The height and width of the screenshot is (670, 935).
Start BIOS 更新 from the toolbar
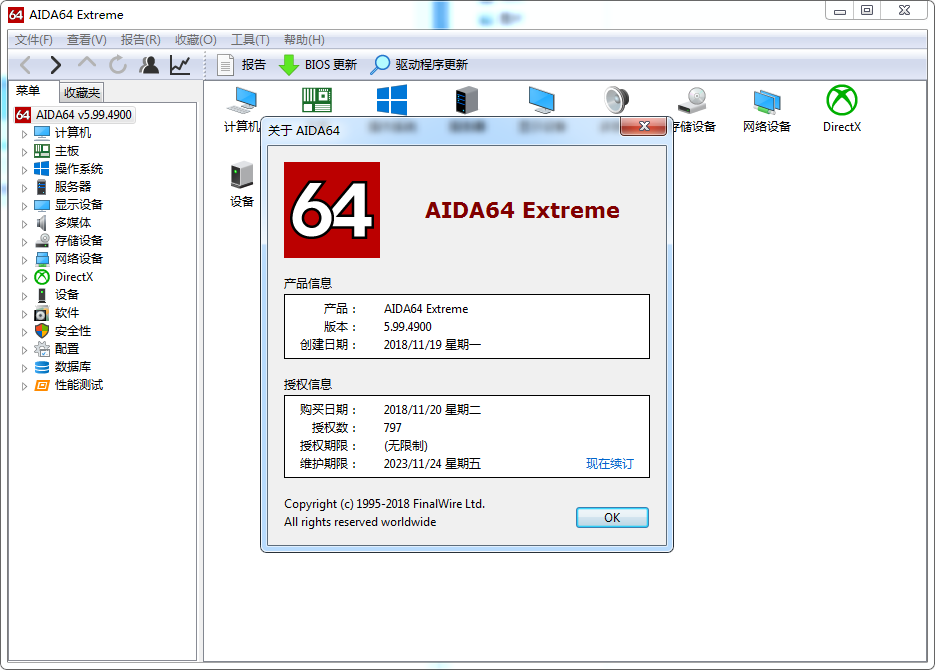318,64
